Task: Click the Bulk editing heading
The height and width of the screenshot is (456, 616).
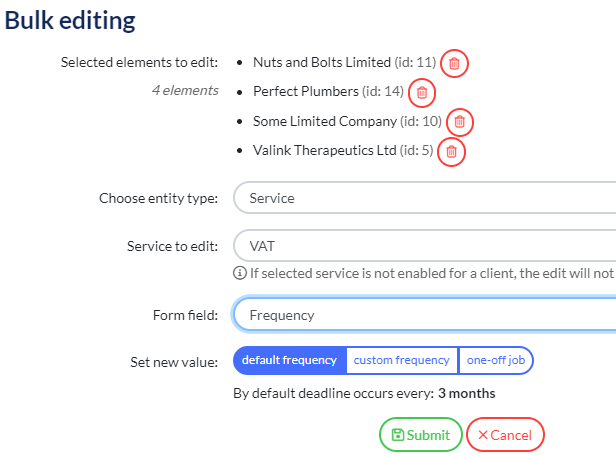Action: coord(70,20)
